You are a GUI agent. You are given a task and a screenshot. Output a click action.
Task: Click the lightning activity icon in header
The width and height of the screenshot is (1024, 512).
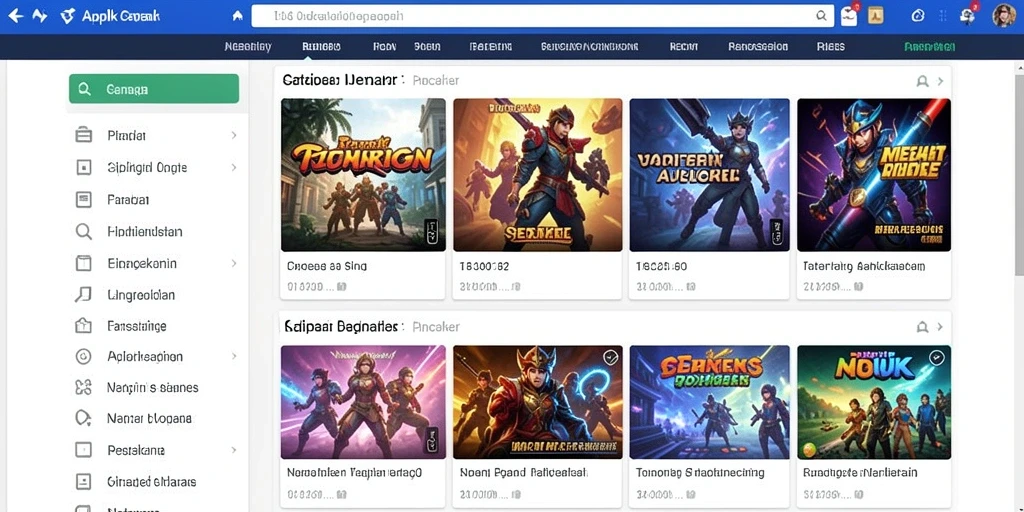pyautogui.click(x=39, y=16)
